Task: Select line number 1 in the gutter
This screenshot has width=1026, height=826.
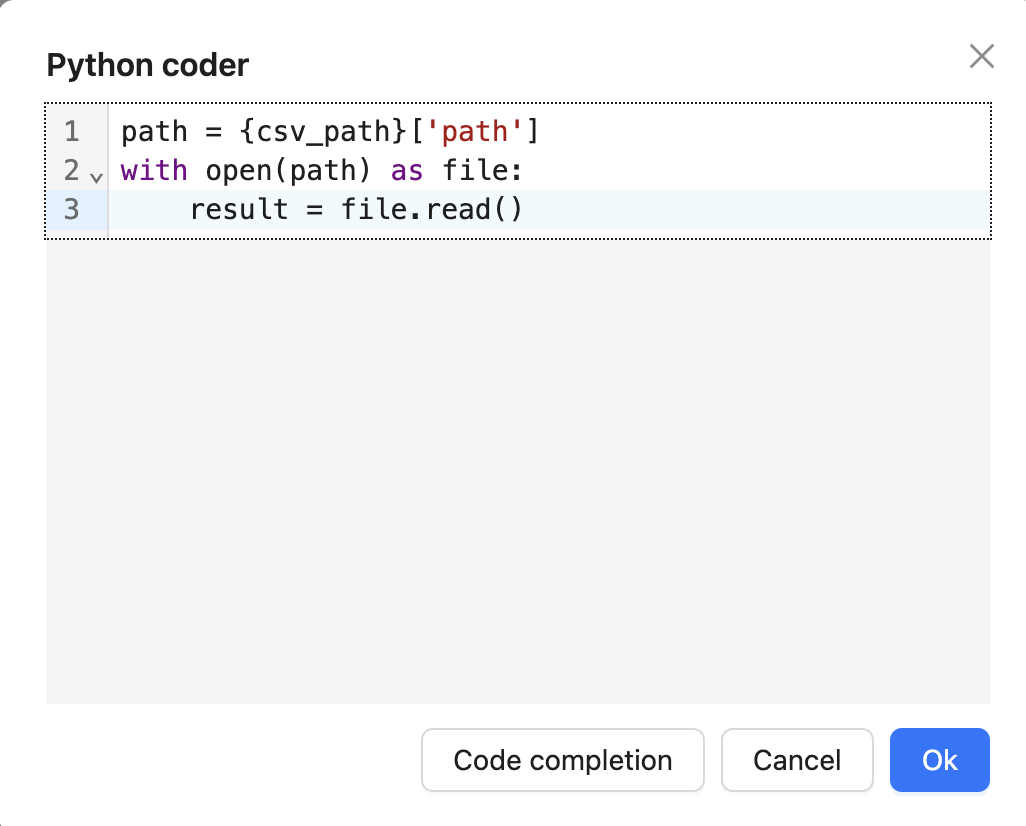Action: pyautogui.click(x=72, y=132)
